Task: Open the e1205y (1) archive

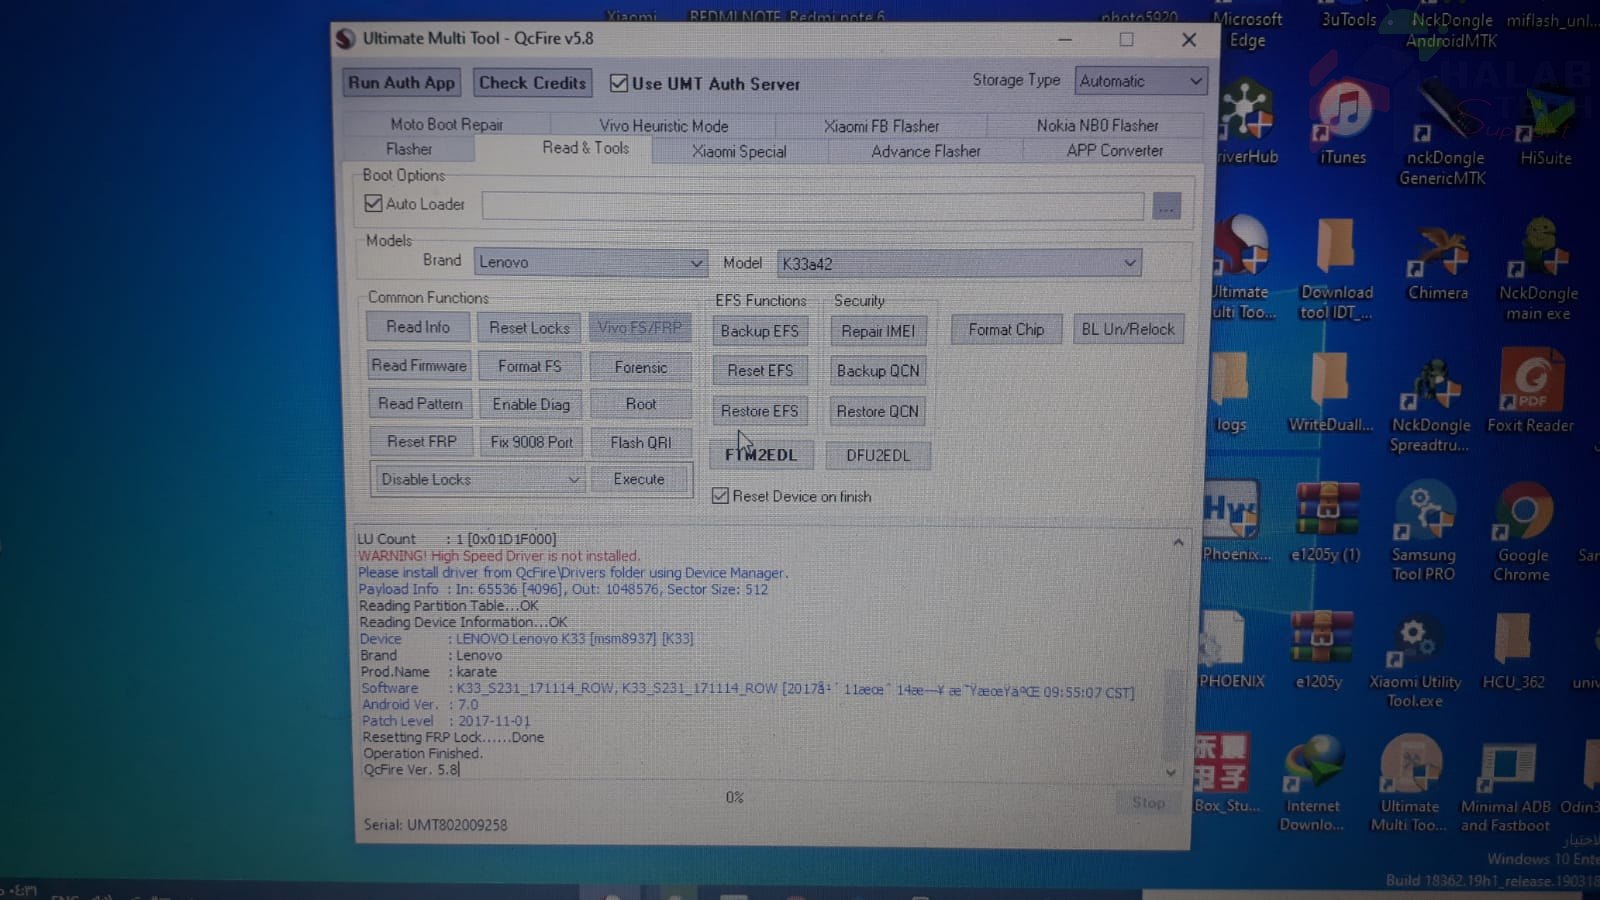Action: 1326,522
